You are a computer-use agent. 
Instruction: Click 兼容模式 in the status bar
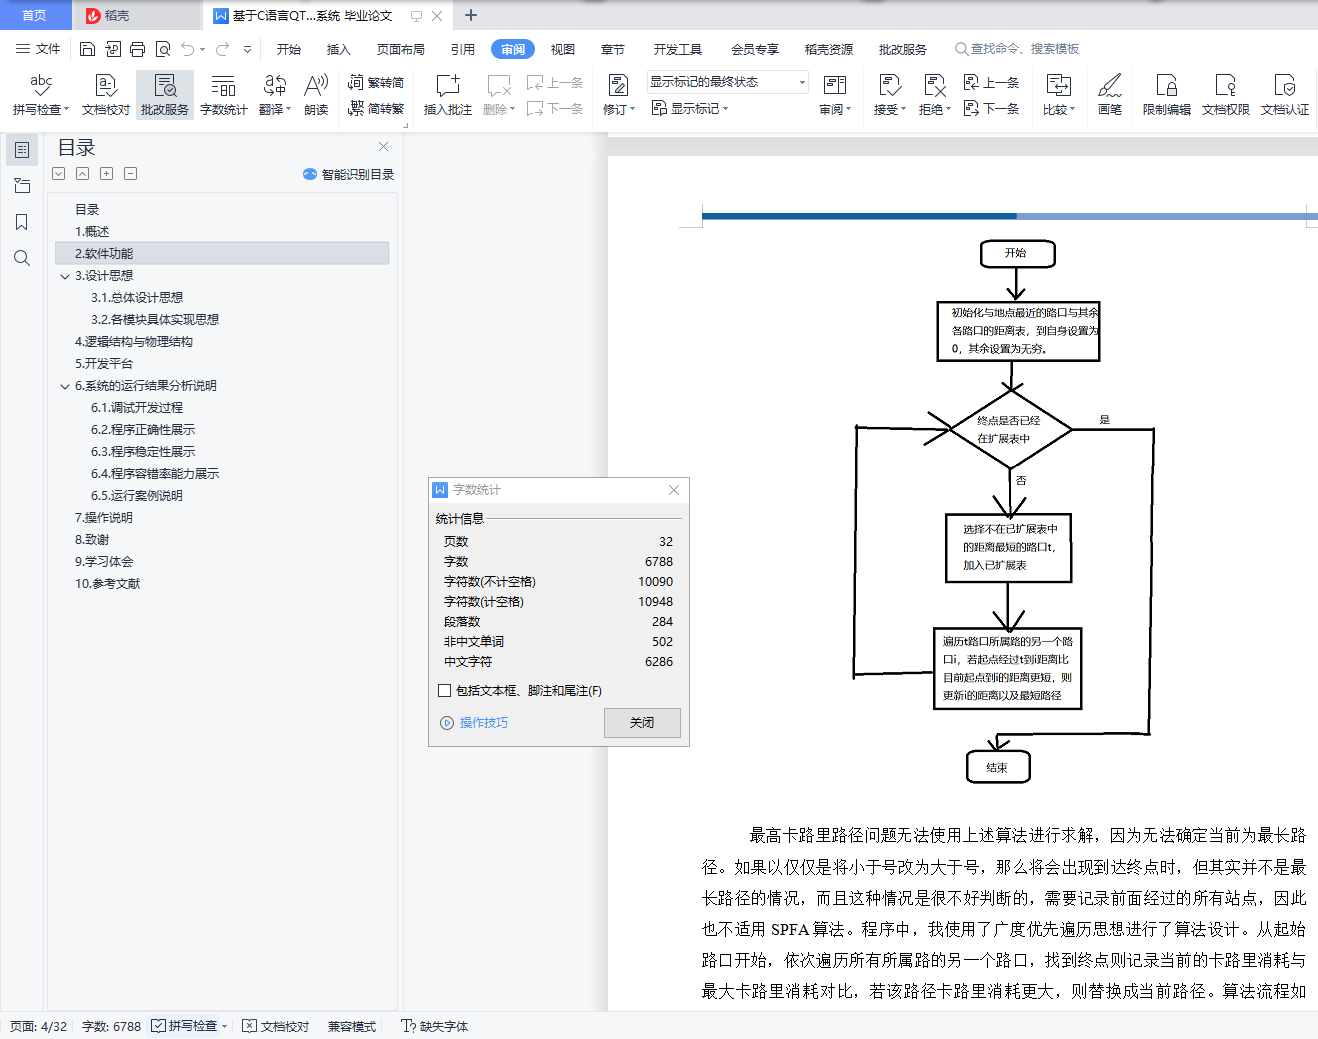[352, 1026]
